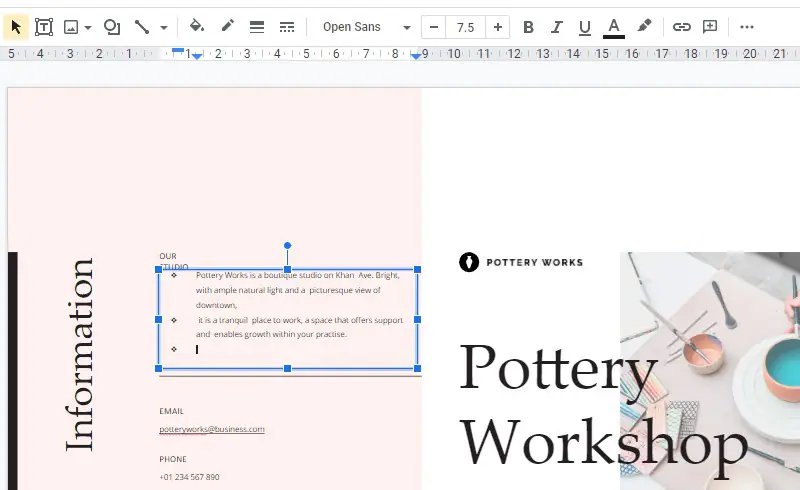Toggle bold formatting

point(529,27)
